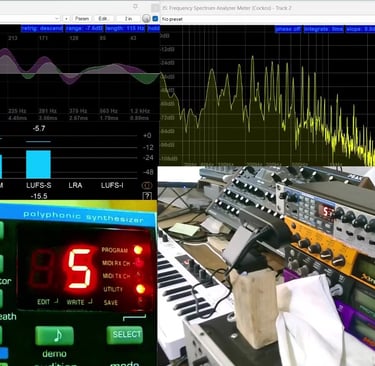The image size is (375, 366).
Task: Click the UTILITY indicator LED on the synth
Action: 140,289
